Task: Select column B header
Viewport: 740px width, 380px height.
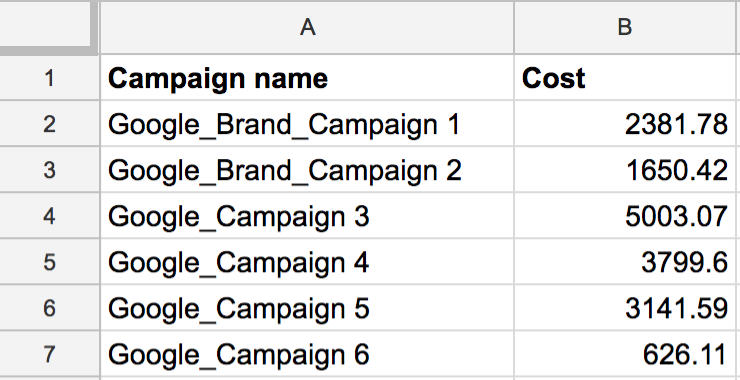Action: click(625, 27)
